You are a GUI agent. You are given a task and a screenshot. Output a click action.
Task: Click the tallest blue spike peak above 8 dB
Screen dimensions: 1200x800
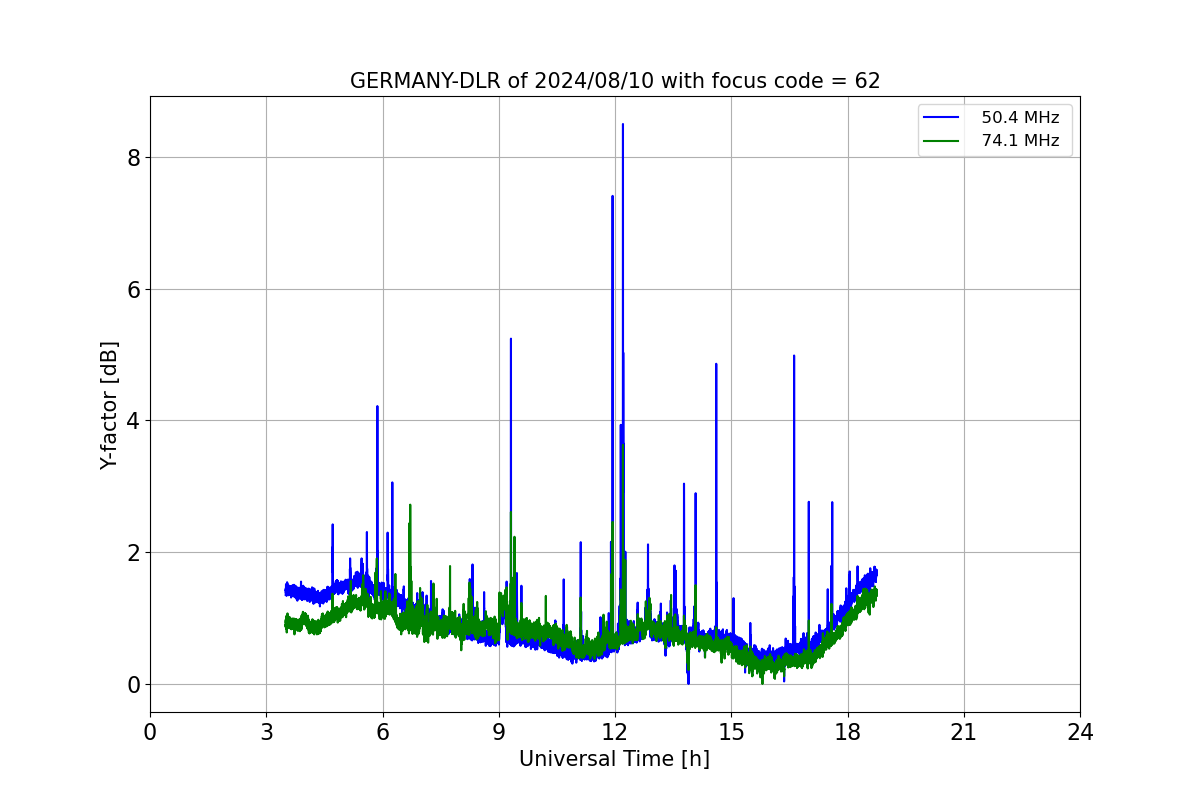(623, 126)
